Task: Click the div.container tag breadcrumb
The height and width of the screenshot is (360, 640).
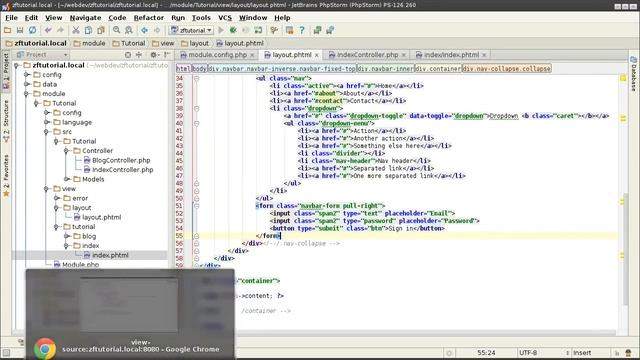Action: point(438,69)
